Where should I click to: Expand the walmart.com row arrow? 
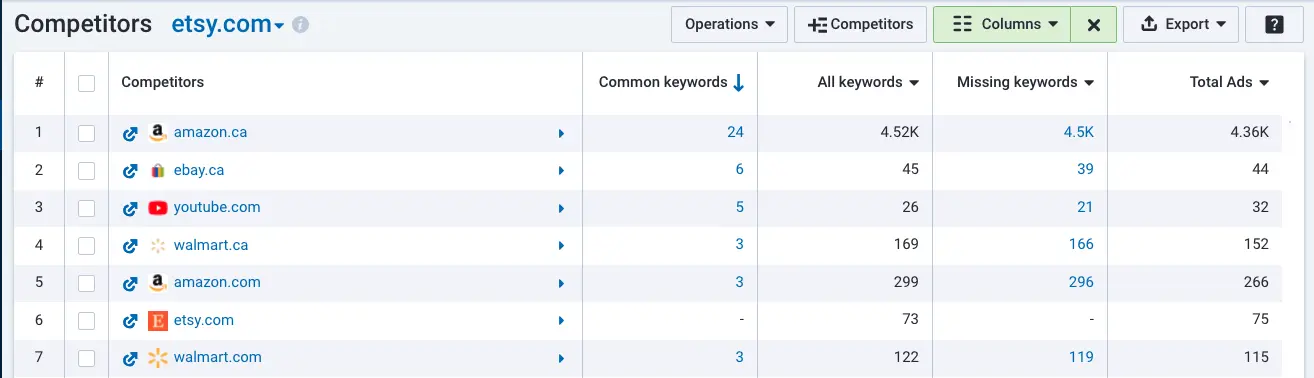(x=562, y=358)
